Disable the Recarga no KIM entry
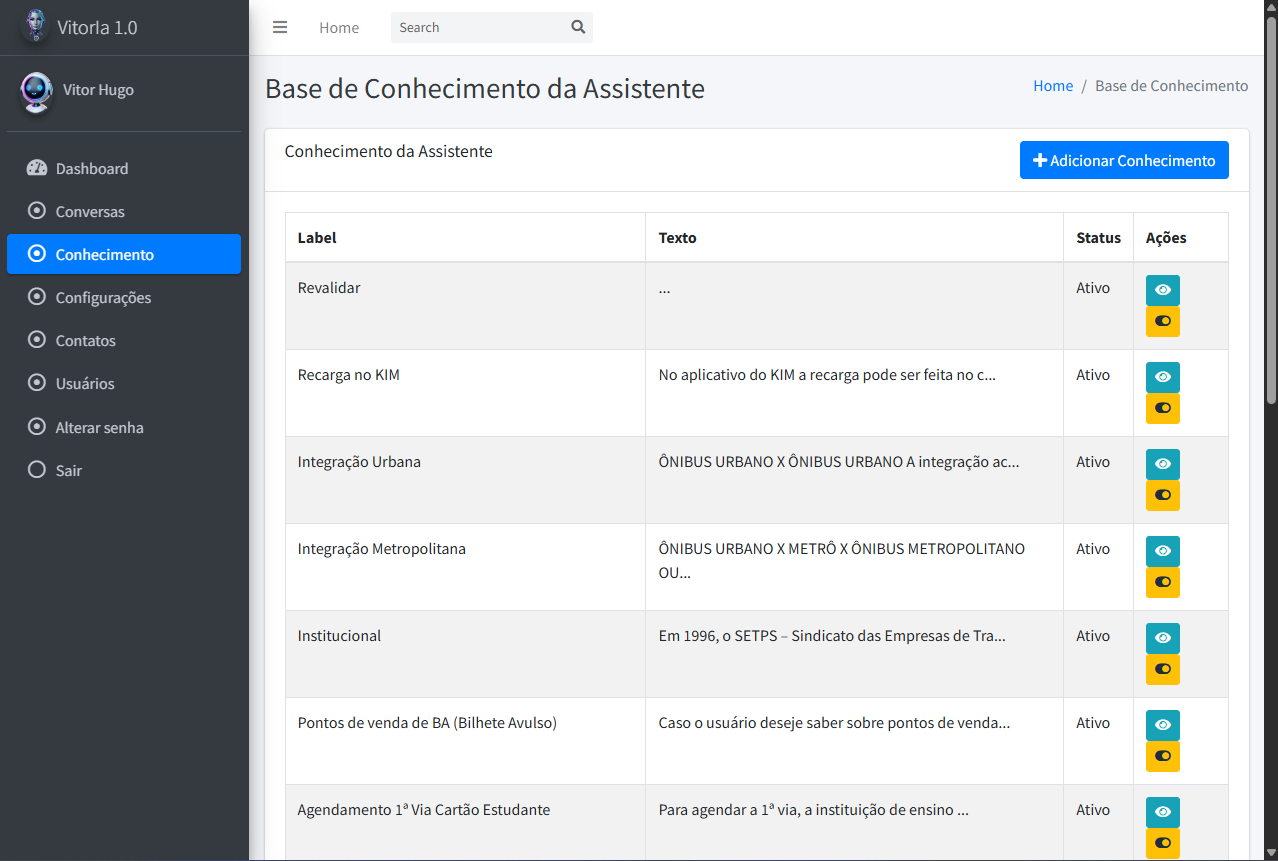1278x861 pixels. pyautogui.click(x=1162, y=409)
